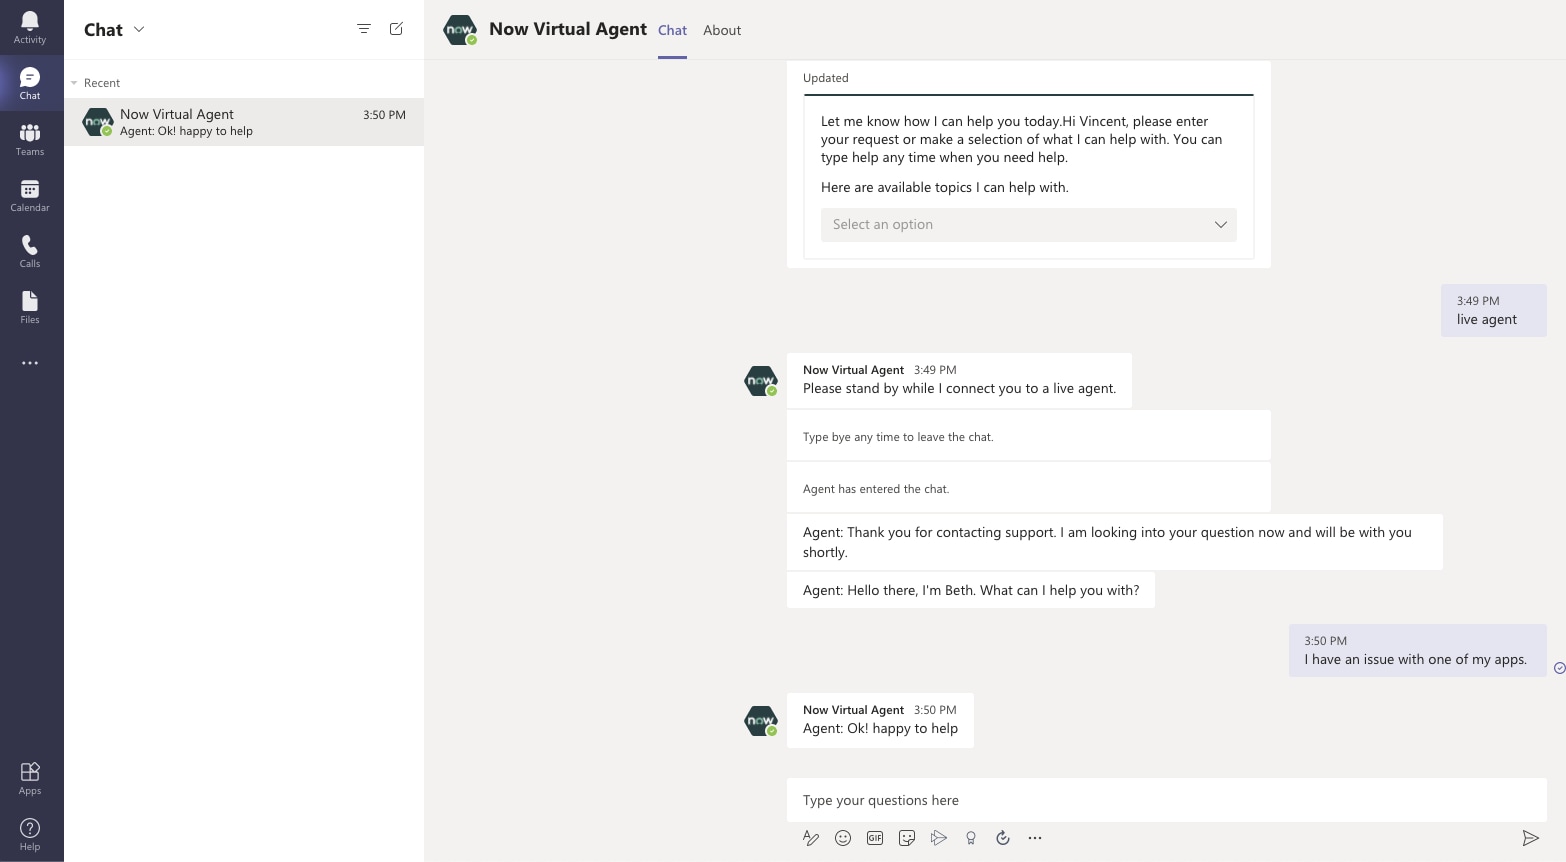The image size is (1566, 862).
Task: Open the Chat filter dropdown arrow
Action: point(139,29)
